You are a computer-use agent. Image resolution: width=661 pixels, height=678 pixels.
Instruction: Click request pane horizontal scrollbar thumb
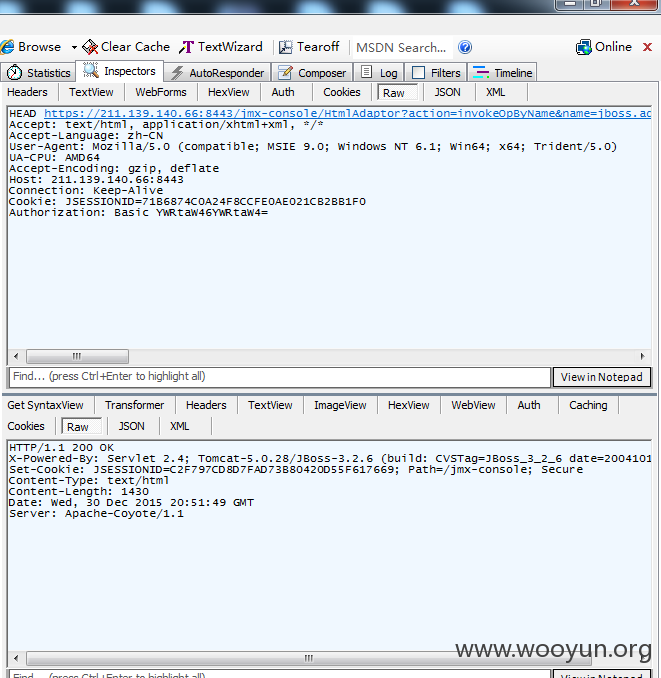tap(77, 356)
